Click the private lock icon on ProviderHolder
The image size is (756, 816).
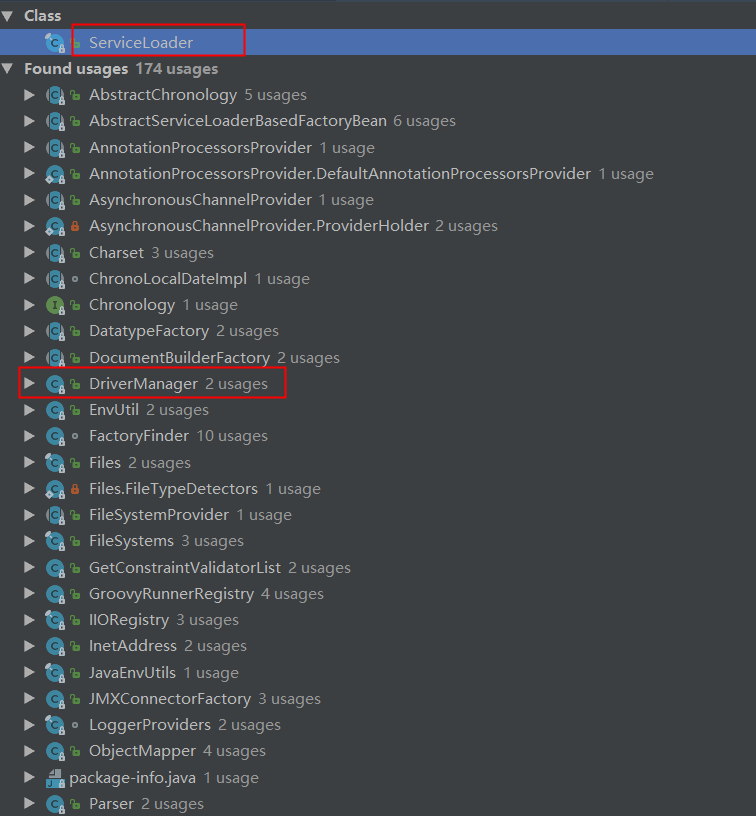point(75,226)
